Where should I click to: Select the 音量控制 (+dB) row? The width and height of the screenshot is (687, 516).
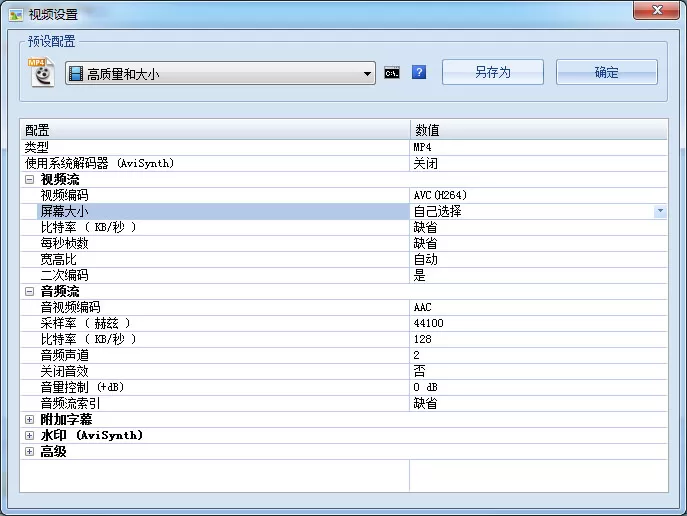344,387
